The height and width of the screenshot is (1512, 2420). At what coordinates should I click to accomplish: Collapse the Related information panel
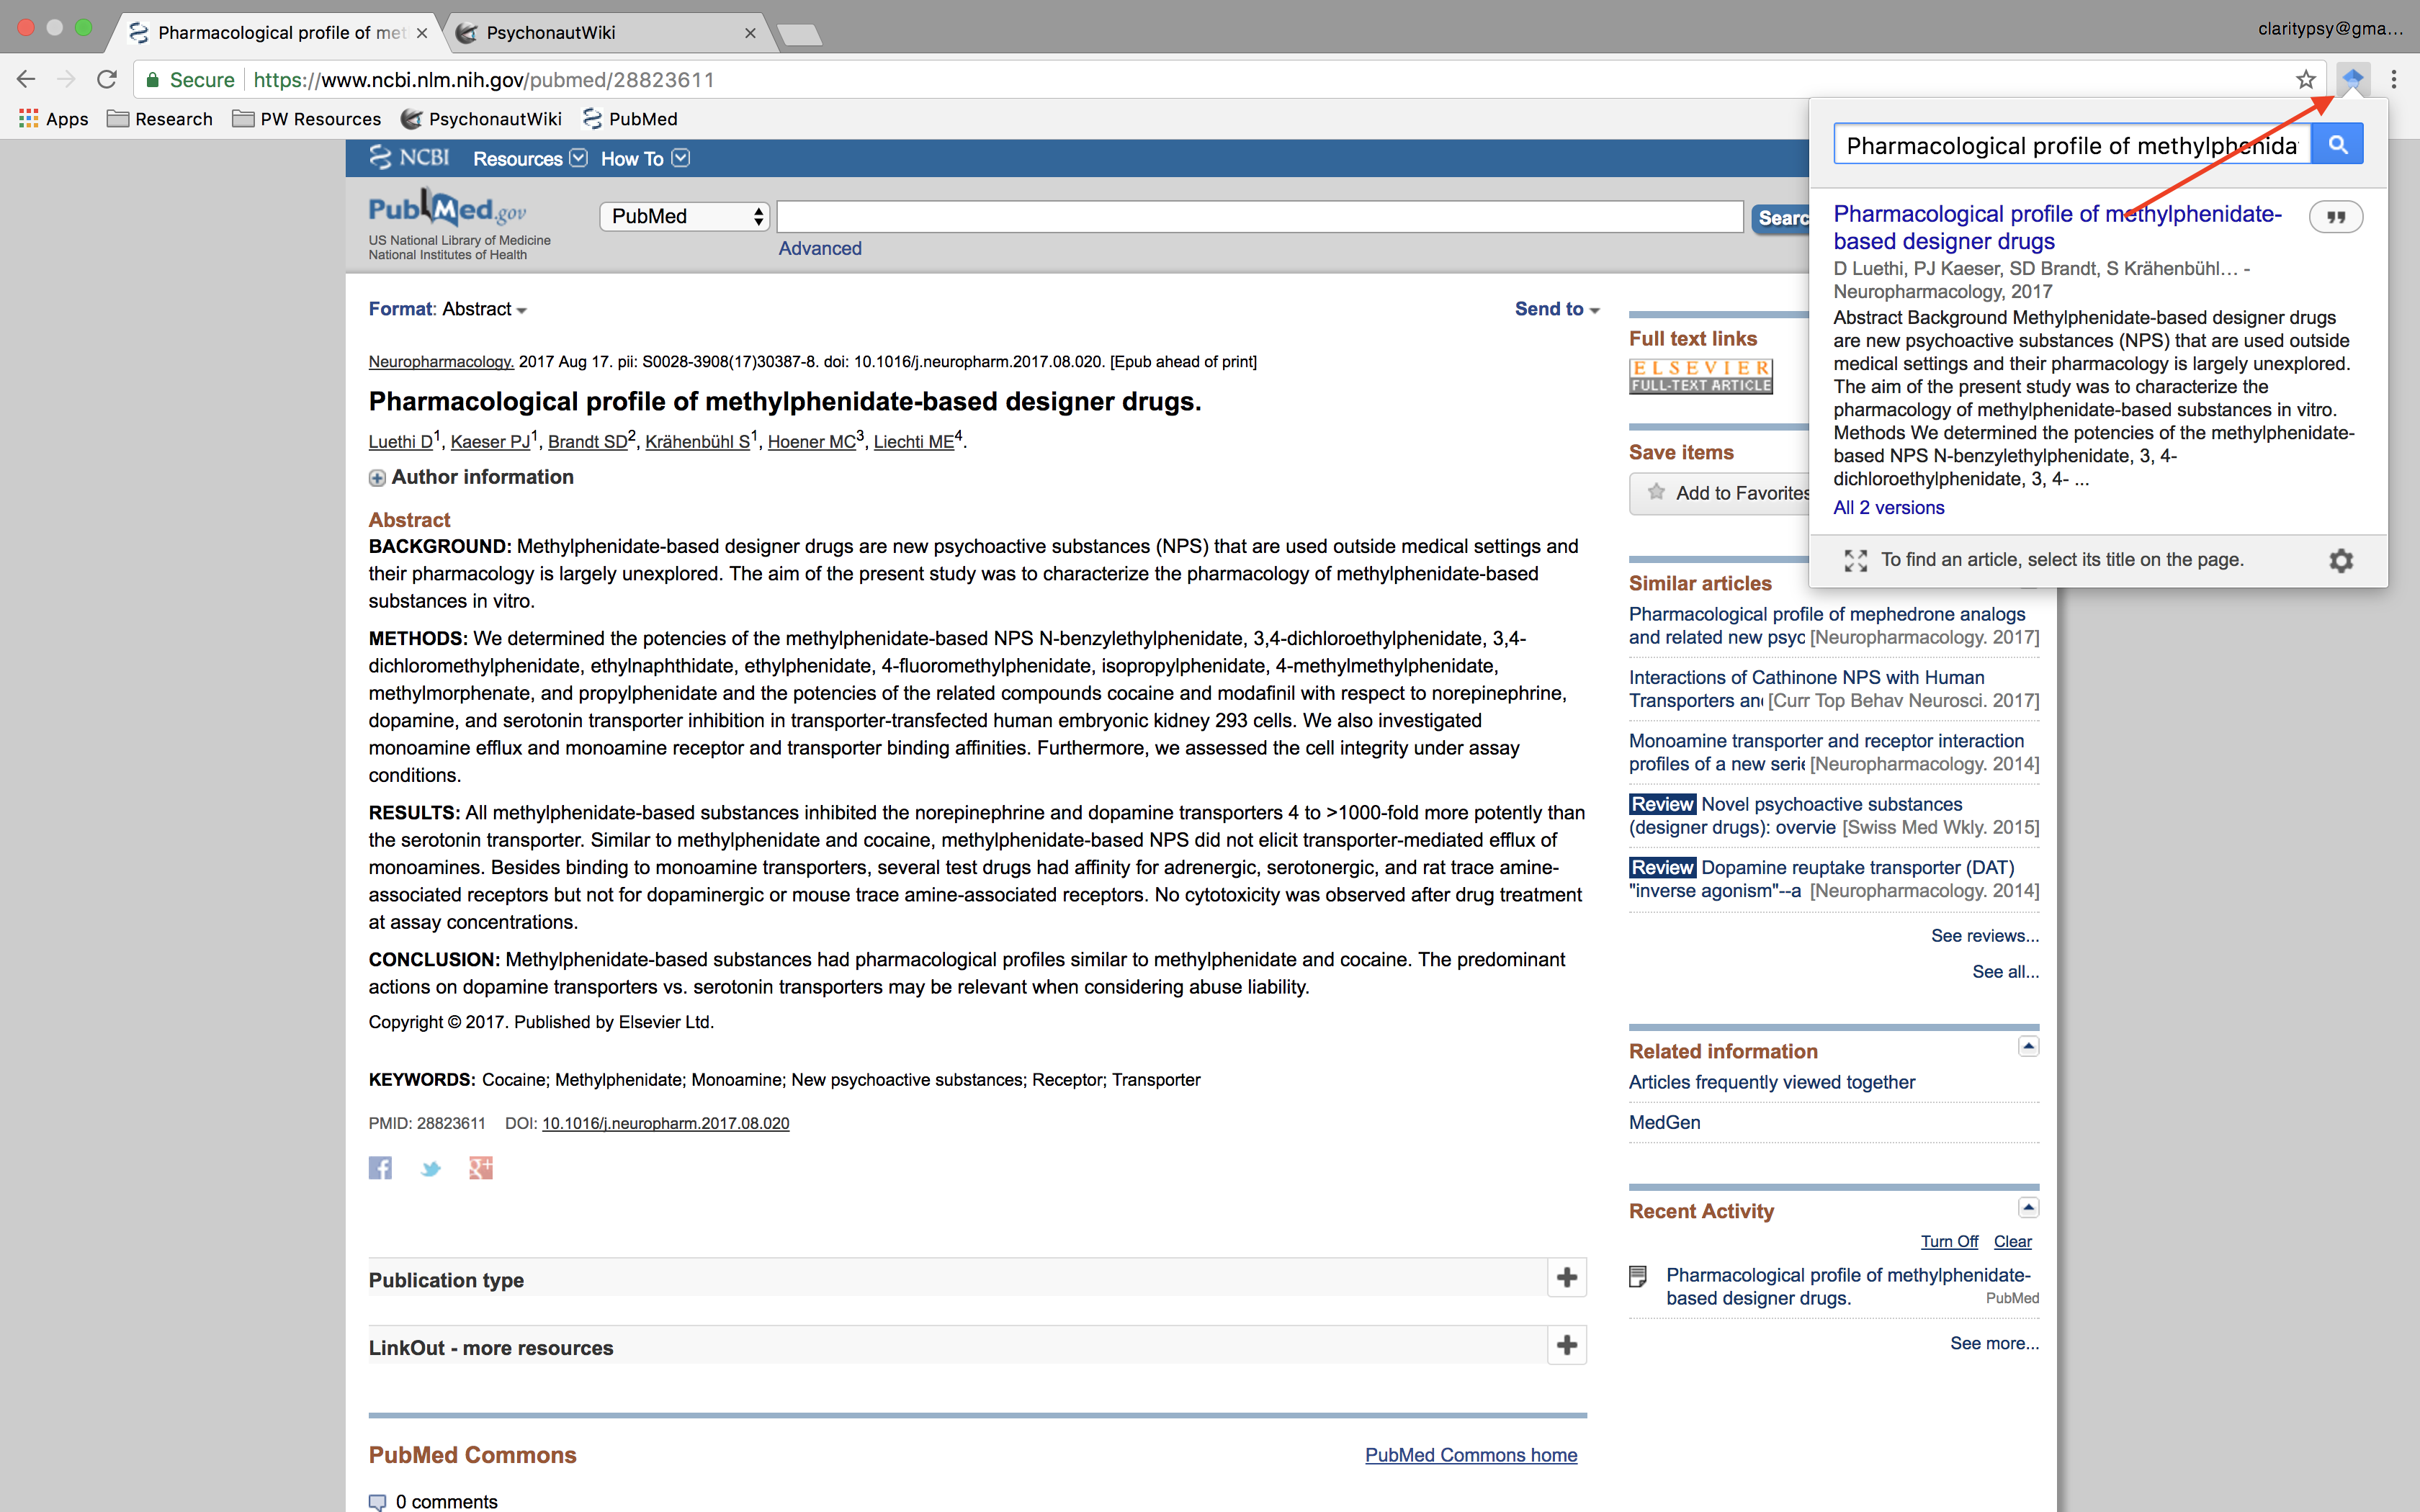click(2028, 1046)
